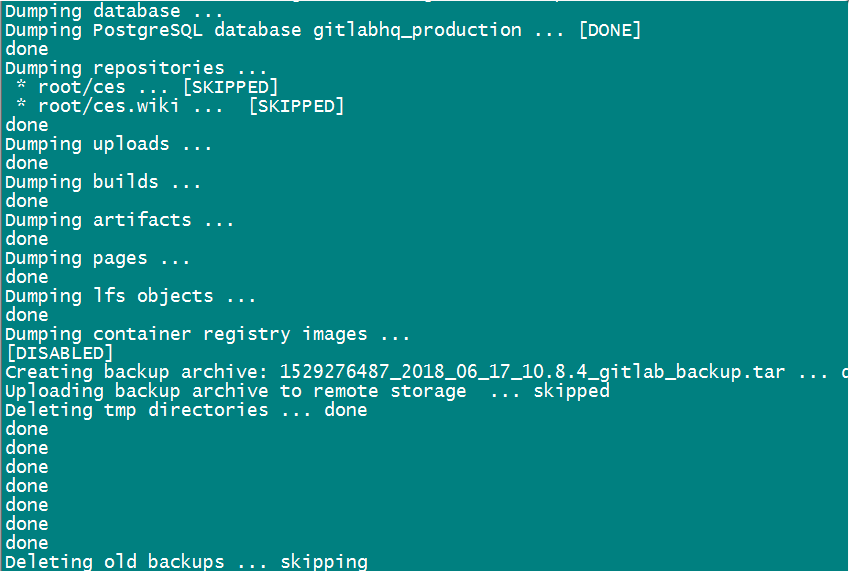Place cursor on "Dumping artifacts ..." line
Viewport: 849px width, 571px height.
[x=119, y=220]
